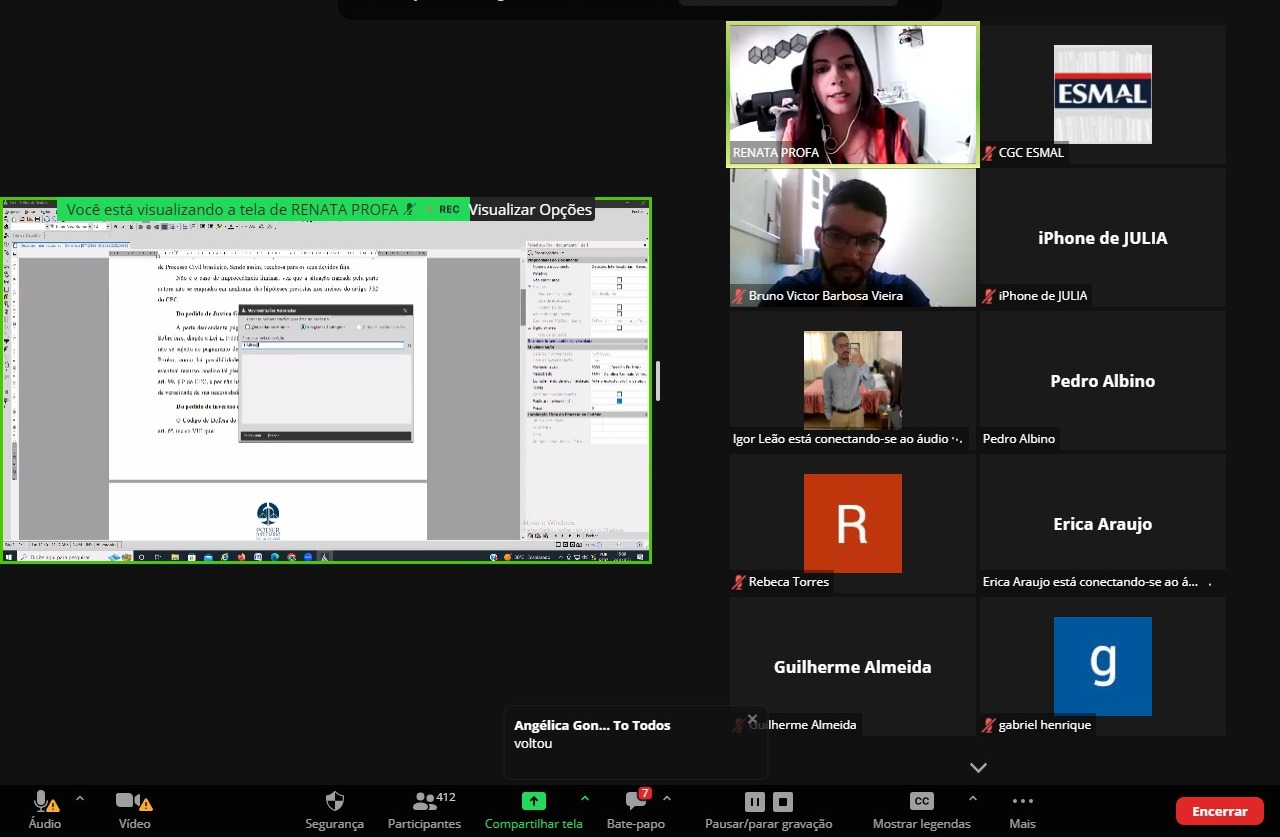Expand the share options arrow beside Compartilhar tela
Screen dimensions: 1280x837
point(585,798)
